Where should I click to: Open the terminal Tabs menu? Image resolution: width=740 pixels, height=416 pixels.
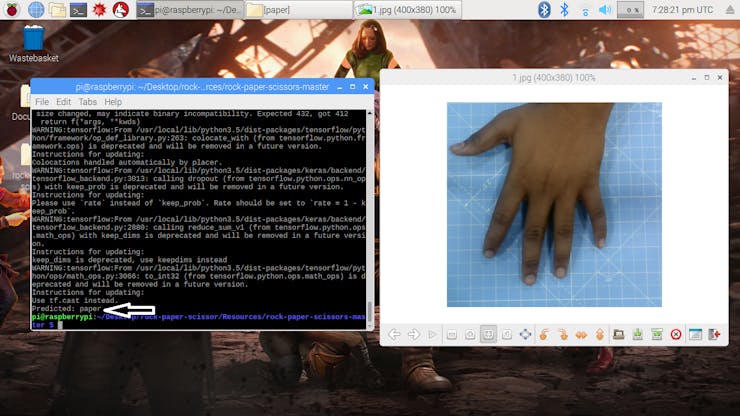click(87, 102)
